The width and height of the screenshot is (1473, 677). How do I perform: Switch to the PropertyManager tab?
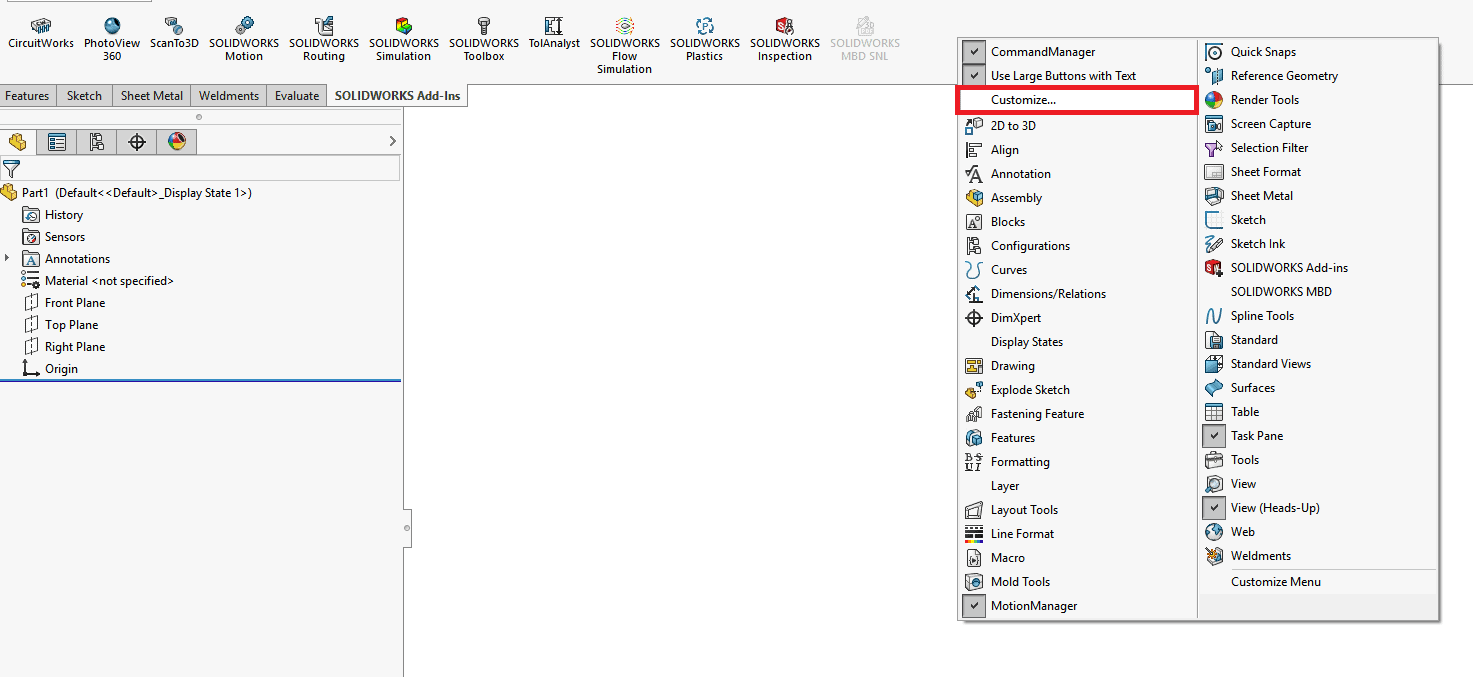coord(57,142)
